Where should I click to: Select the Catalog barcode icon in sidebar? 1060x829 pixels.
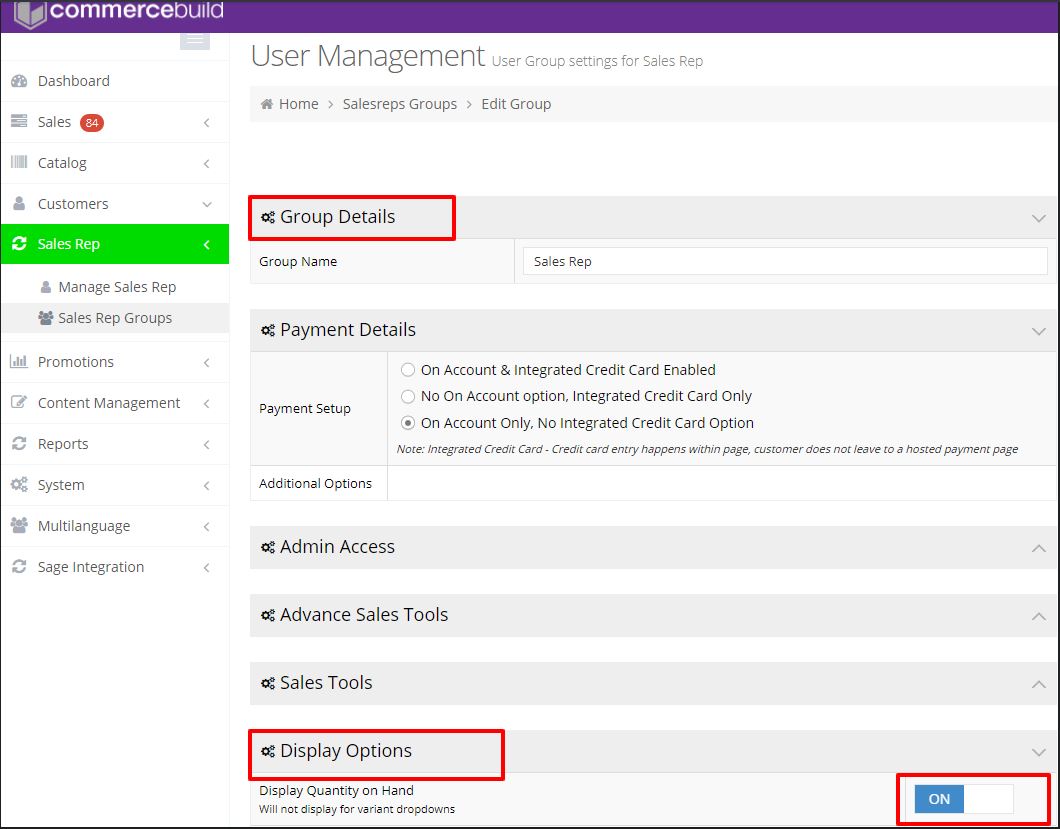click(20, 162)
